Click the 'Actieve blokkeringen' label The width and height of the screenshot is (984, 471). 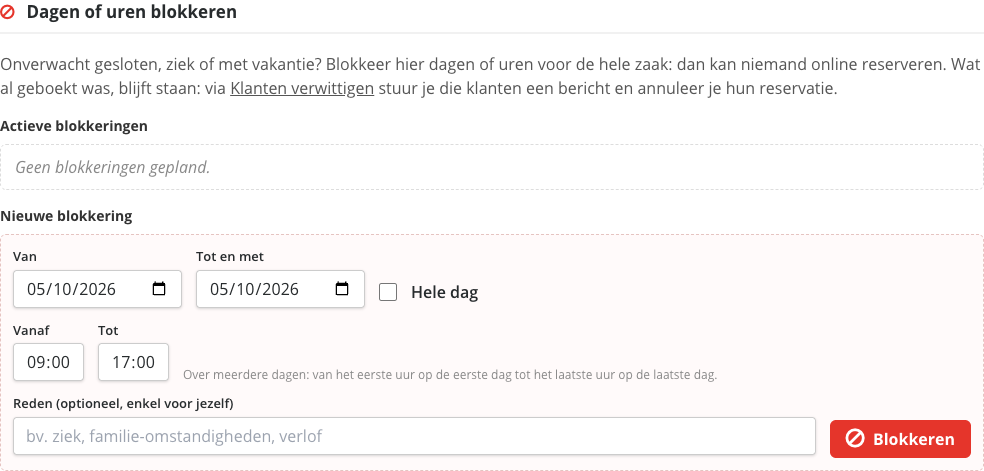74,126
